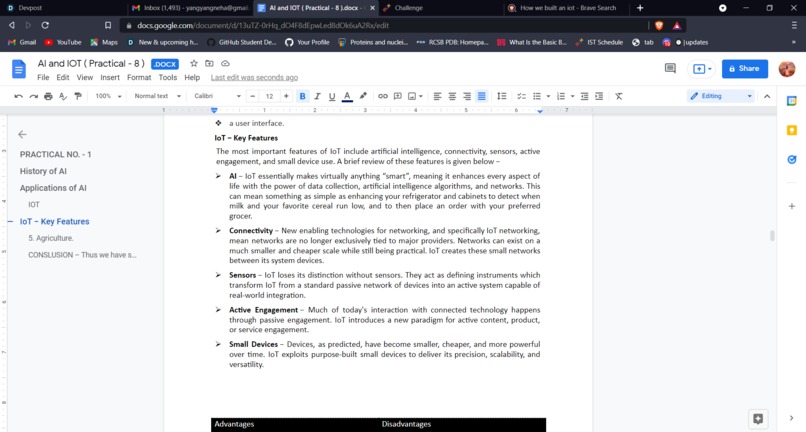Justify the text alignment
The height and width of the screenshot is (432, 806).
click(x=482, y=96)
